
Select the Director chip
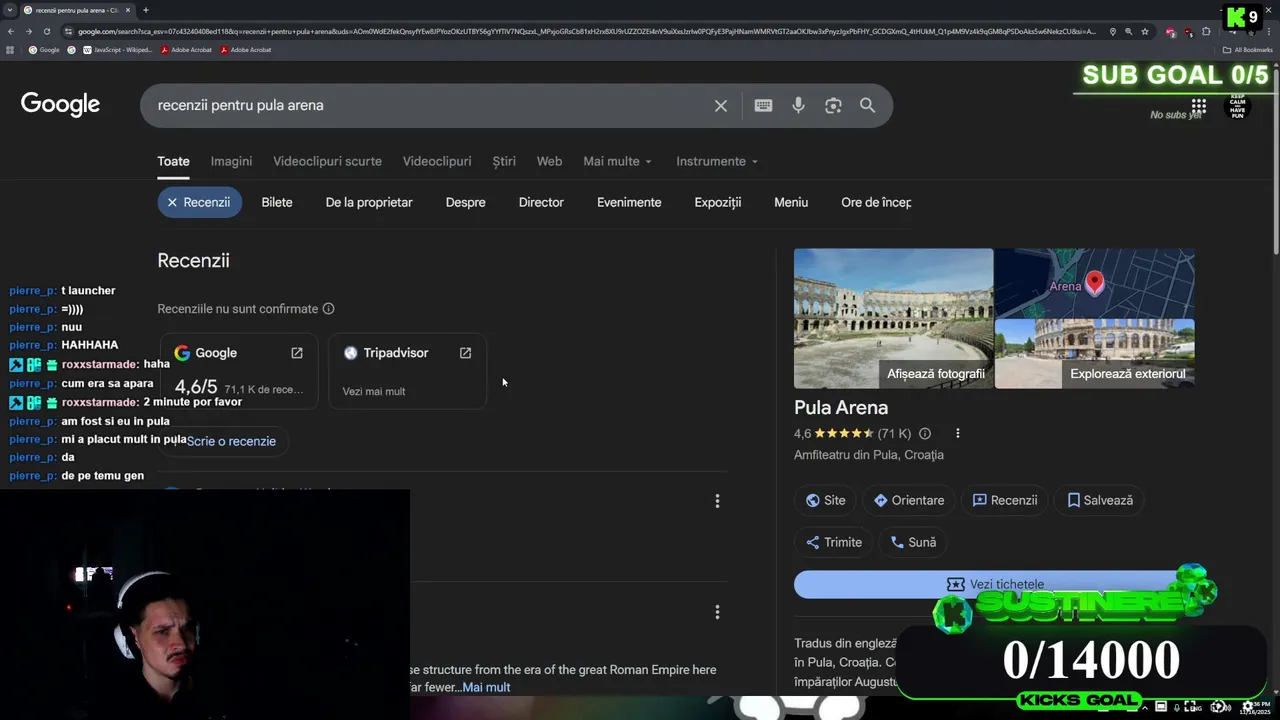pos(541,202)
